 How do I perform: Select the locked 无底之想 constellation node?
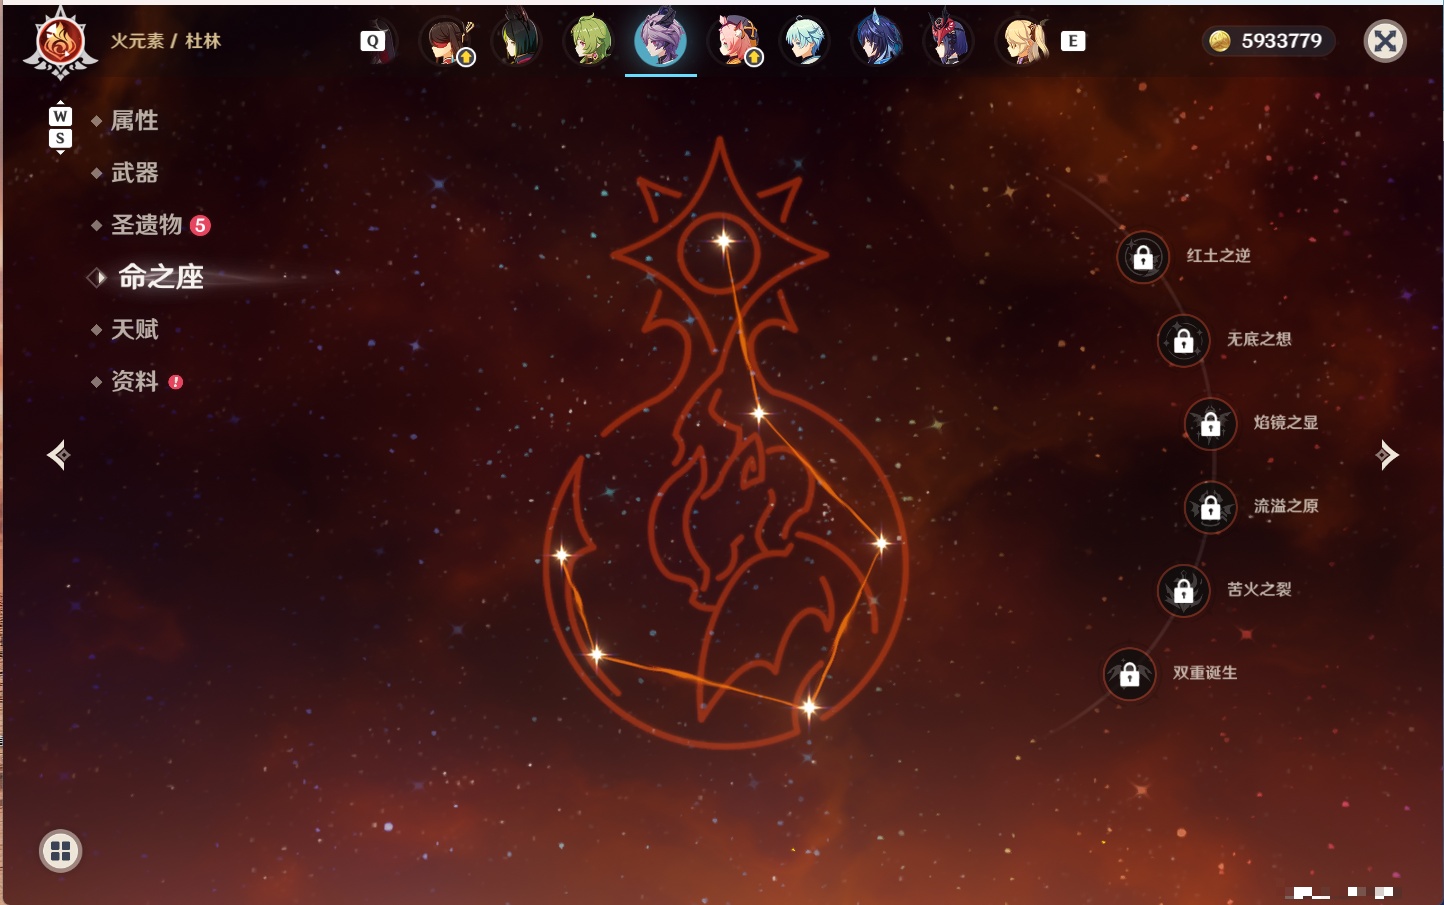(1183, 341)
